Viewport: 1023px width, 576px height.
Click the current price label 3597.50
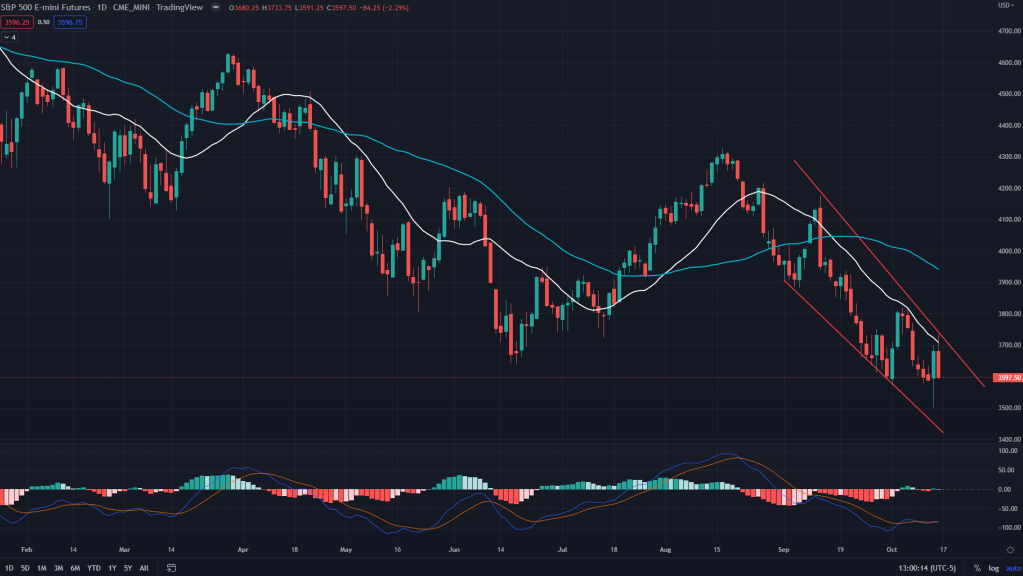pyautogui.click(x=1005, y=377)
